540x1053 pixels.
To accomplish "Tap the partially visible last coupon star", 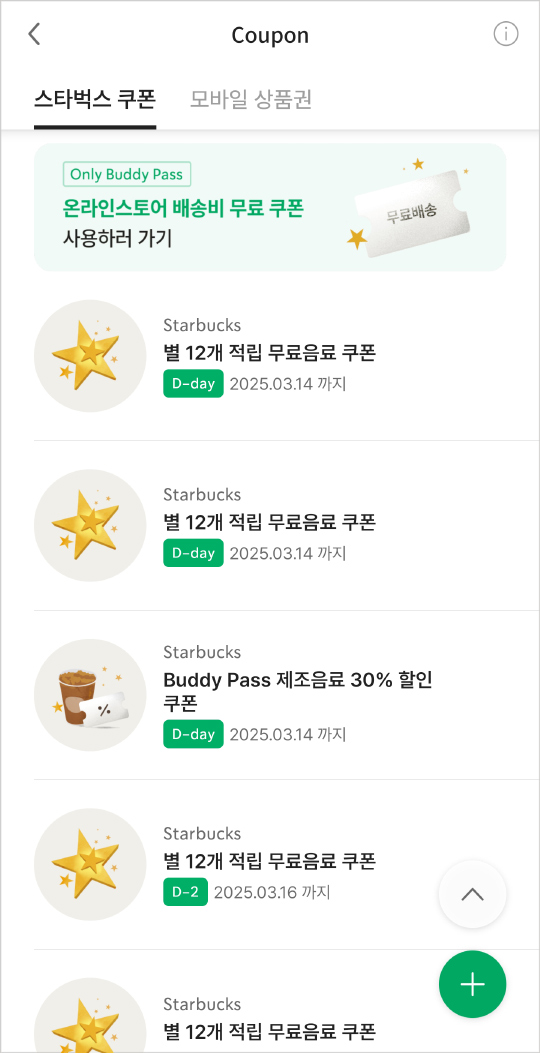I will (90, 1015).
